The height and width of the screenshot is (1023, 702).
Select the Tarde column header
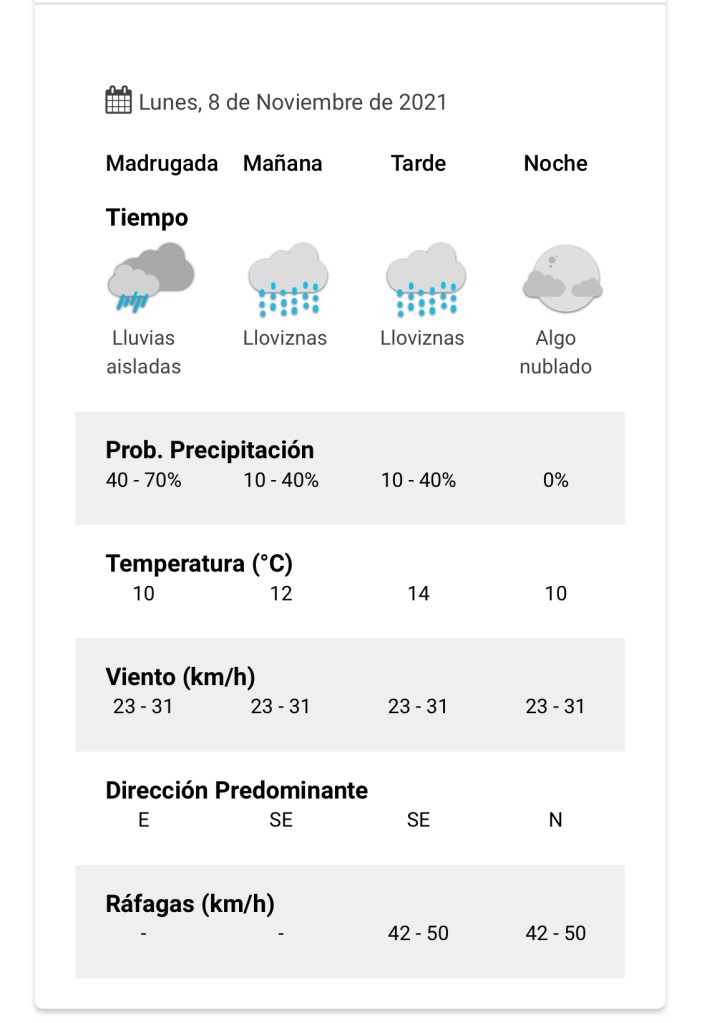click(x=418, y=163)
